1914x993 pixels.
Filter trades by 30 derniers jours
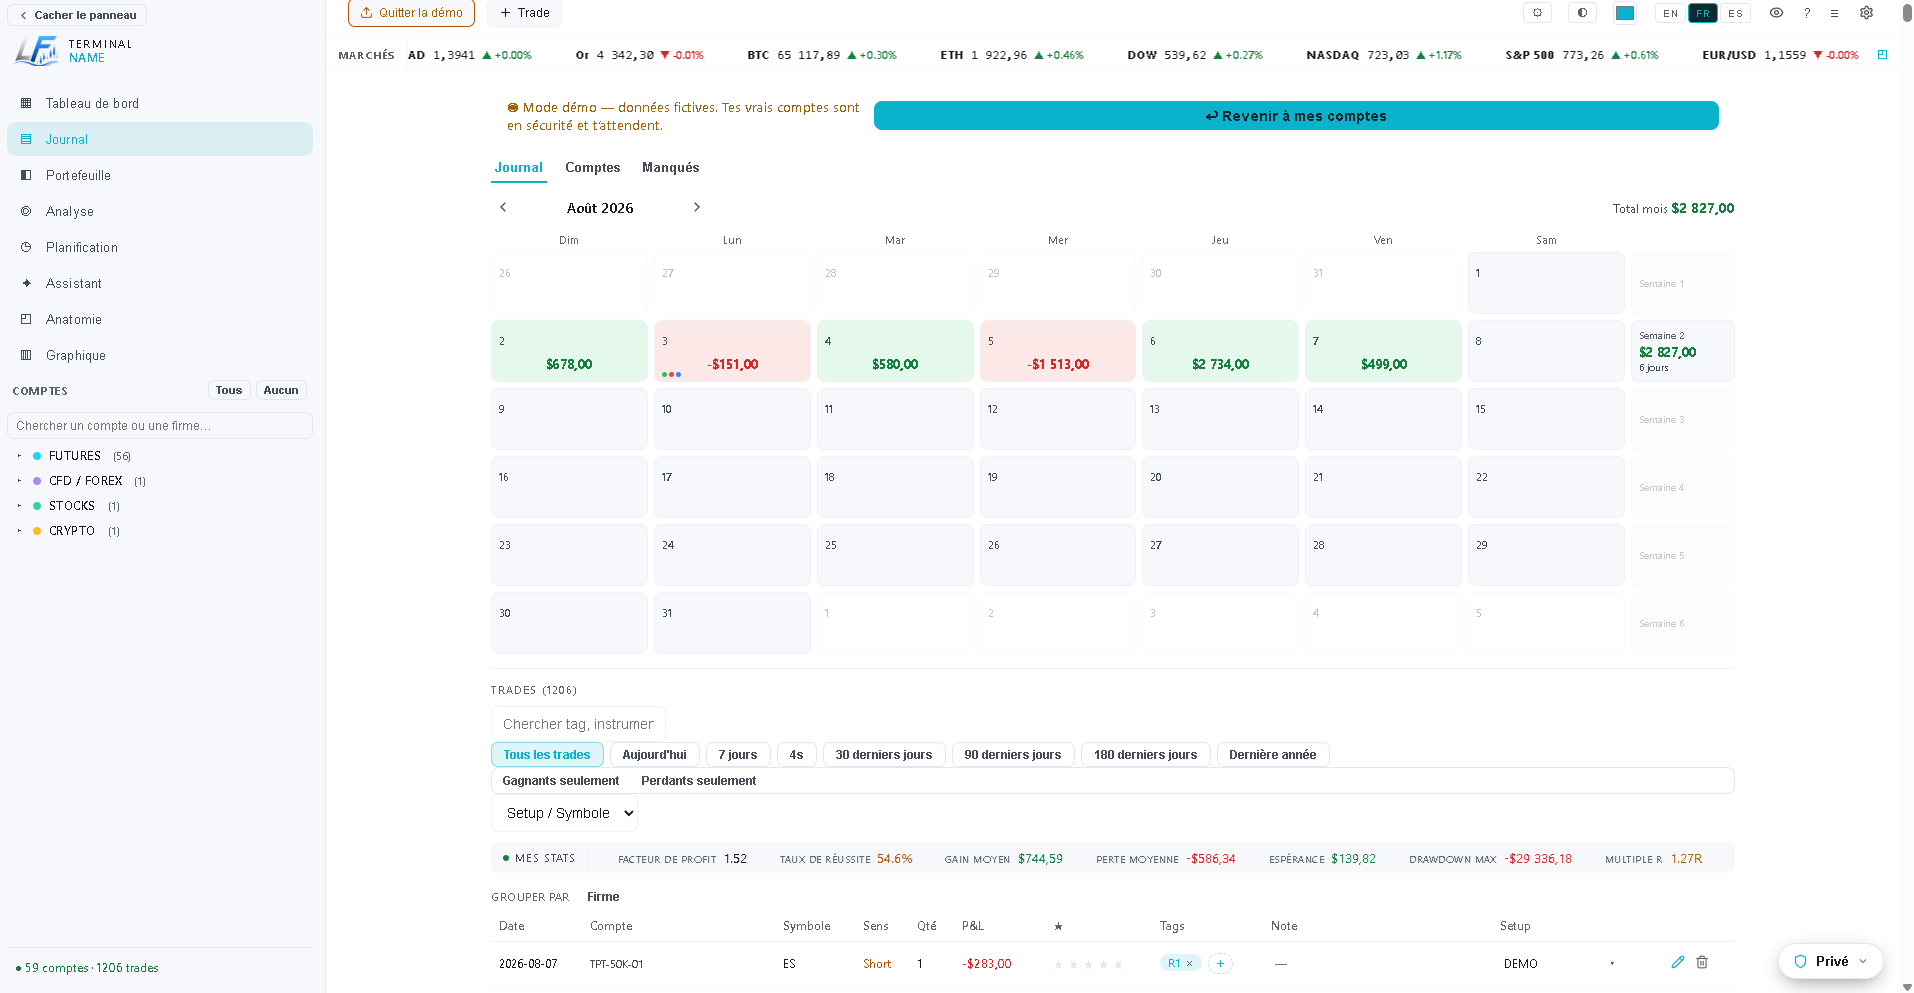pyautogui.click(x=884, y=755)
